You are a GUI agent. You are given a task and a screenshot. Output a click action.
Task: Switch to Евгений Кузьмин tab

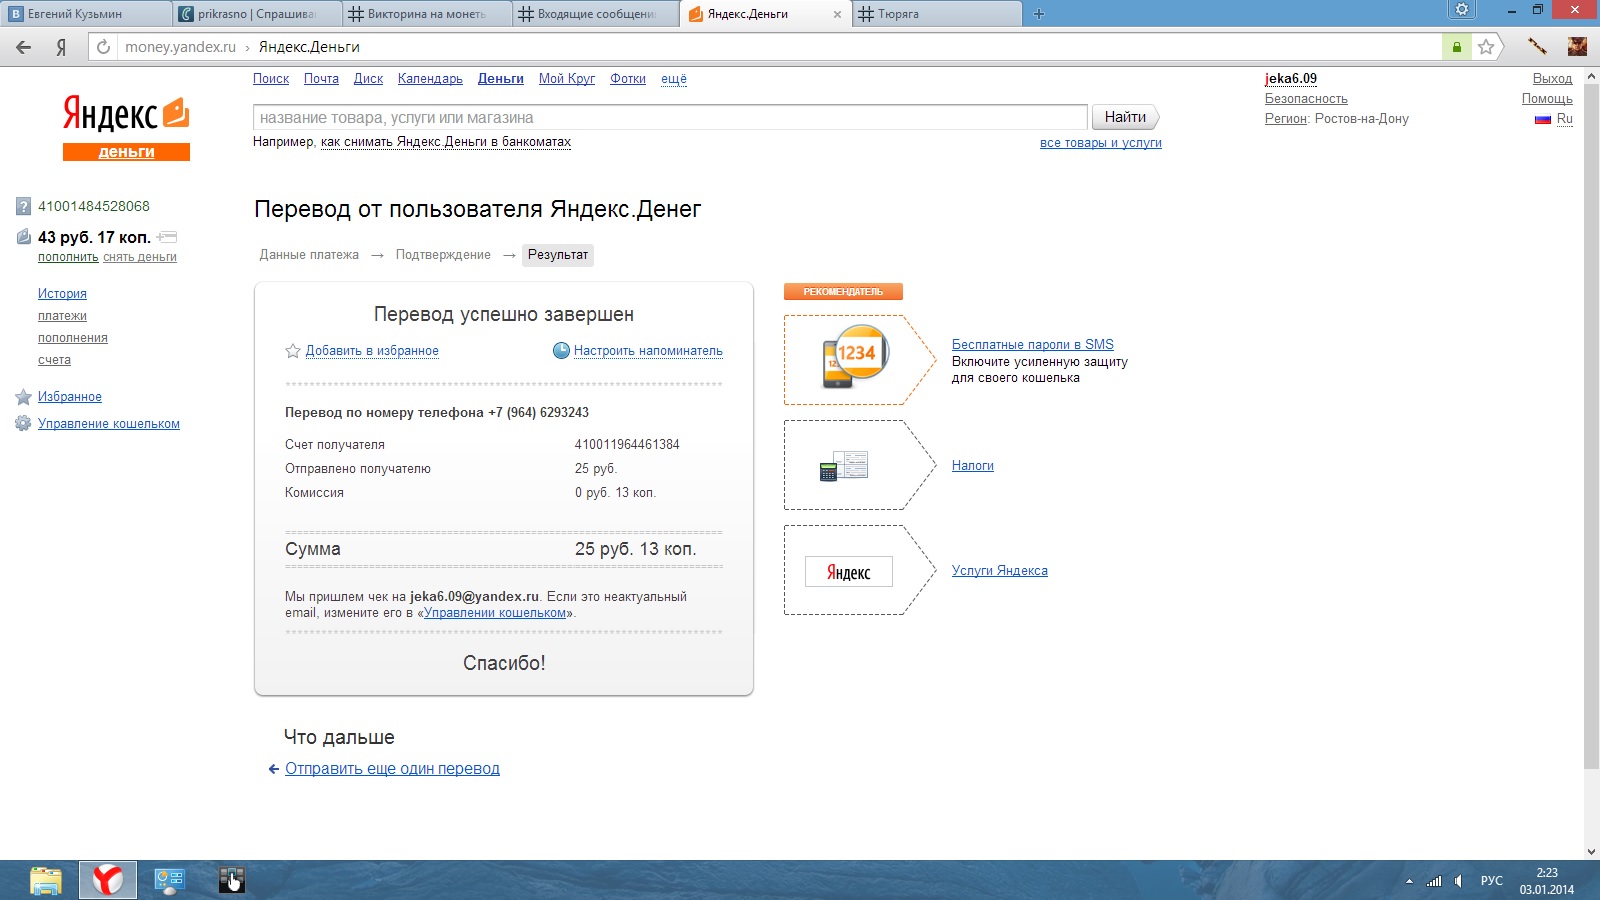click(x=86, y=14)
